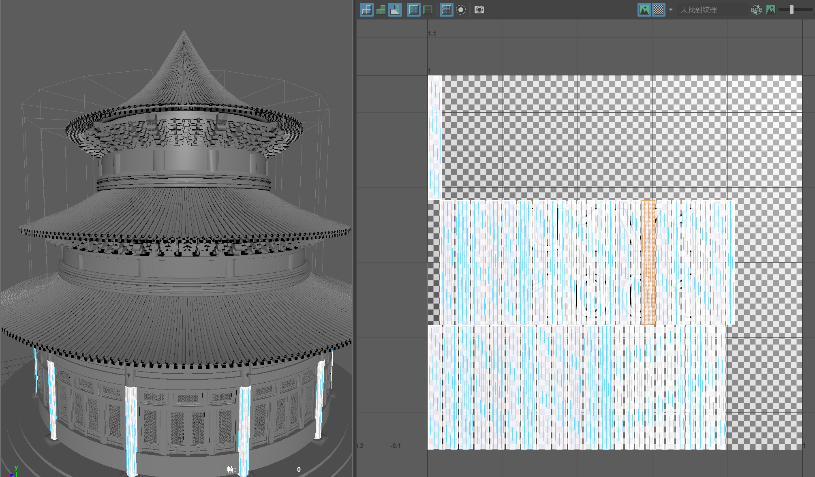Take UV snapshot with camera icon

[x=479, y=9]
